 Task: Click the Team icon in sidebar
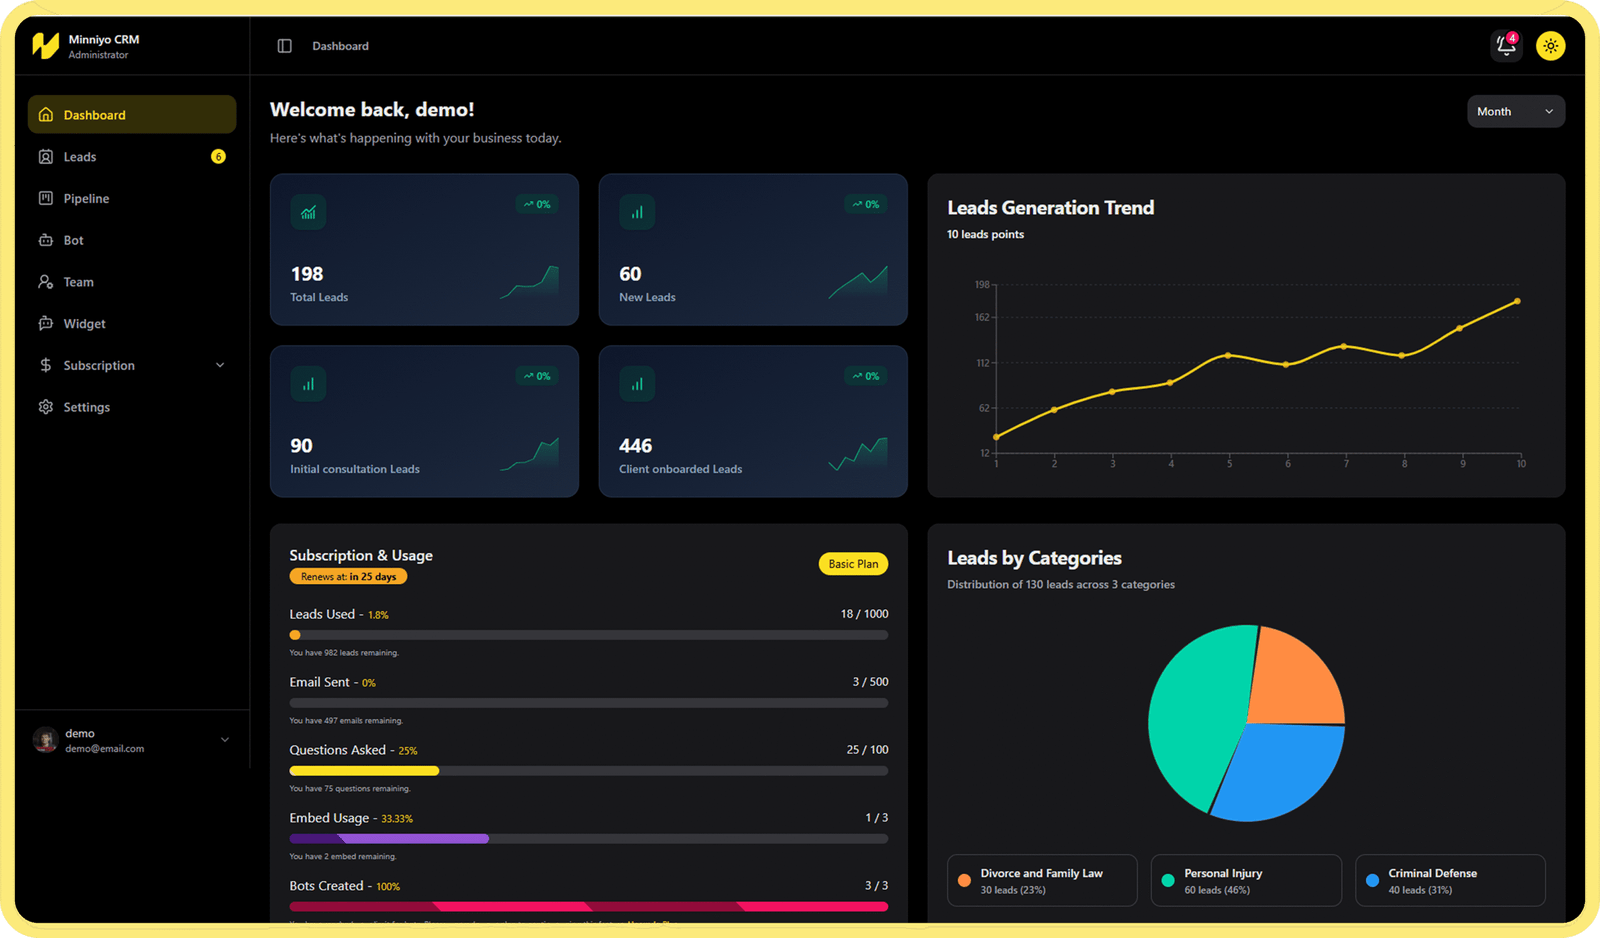pos(46,283)
